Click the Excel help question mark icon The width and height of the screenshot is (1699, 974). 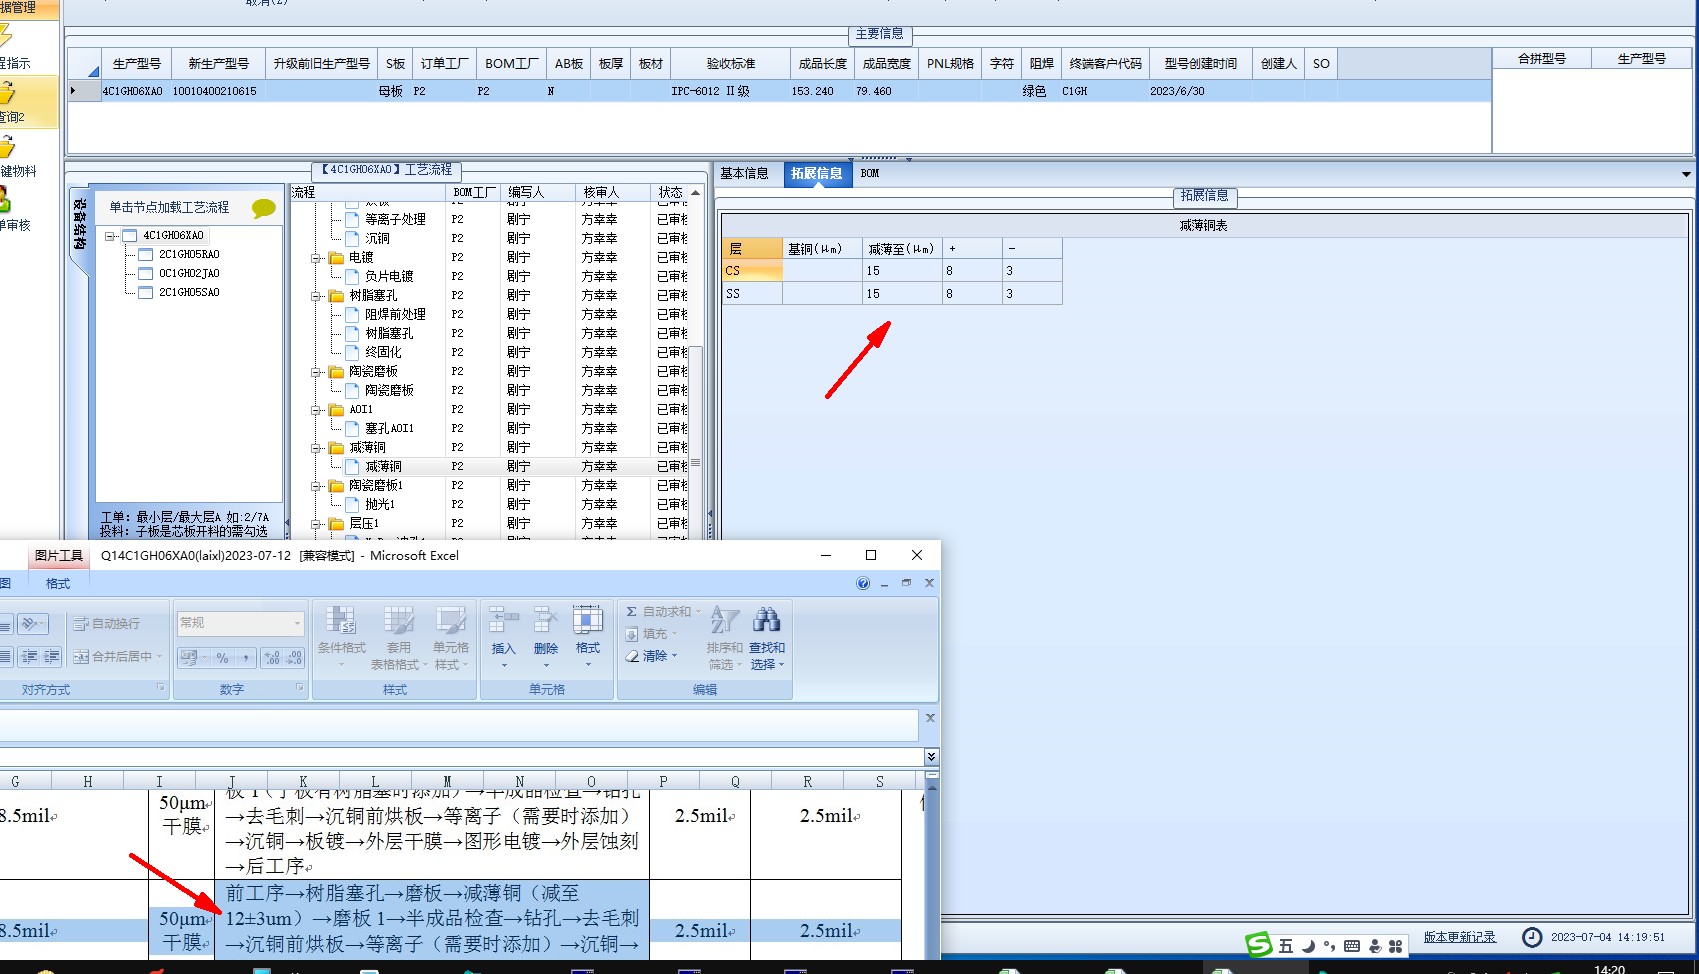click(863, 584)
